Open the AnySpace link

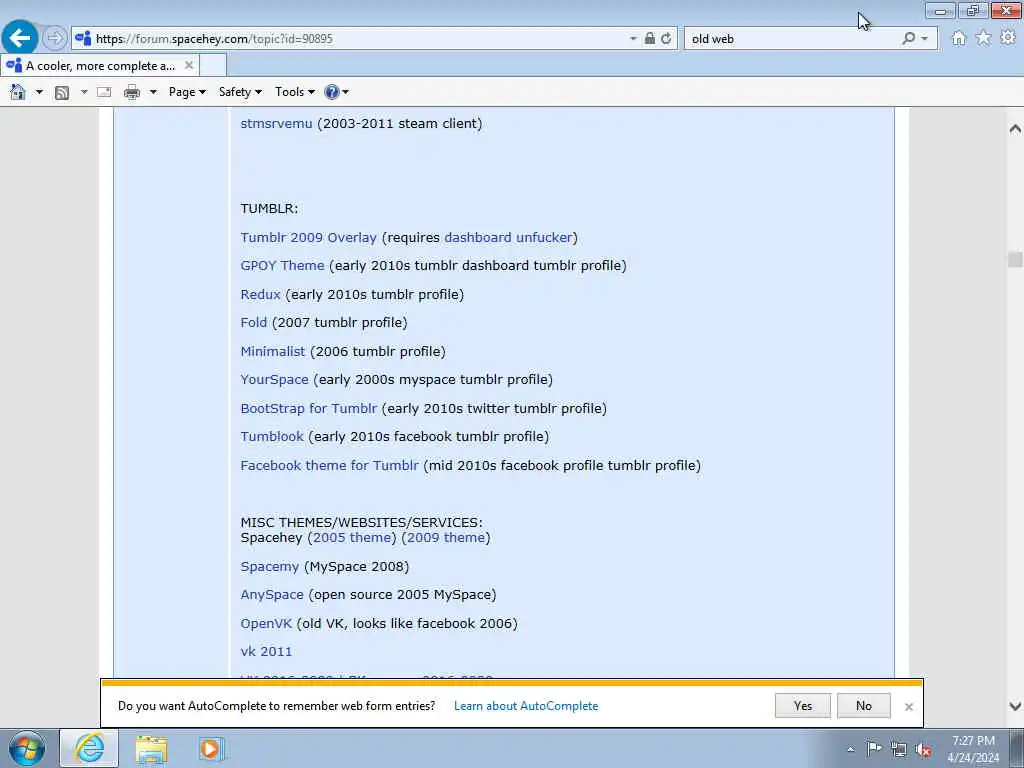click(x=272, y=595)
